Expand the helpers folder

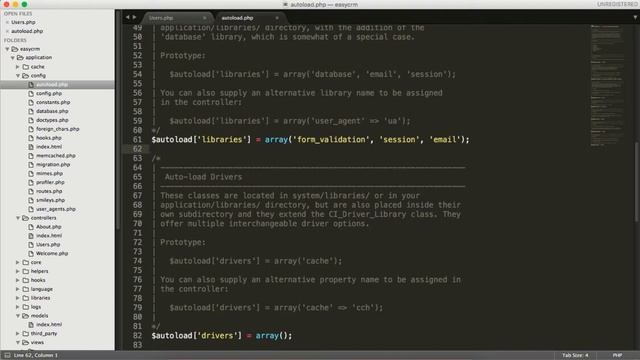18,271
